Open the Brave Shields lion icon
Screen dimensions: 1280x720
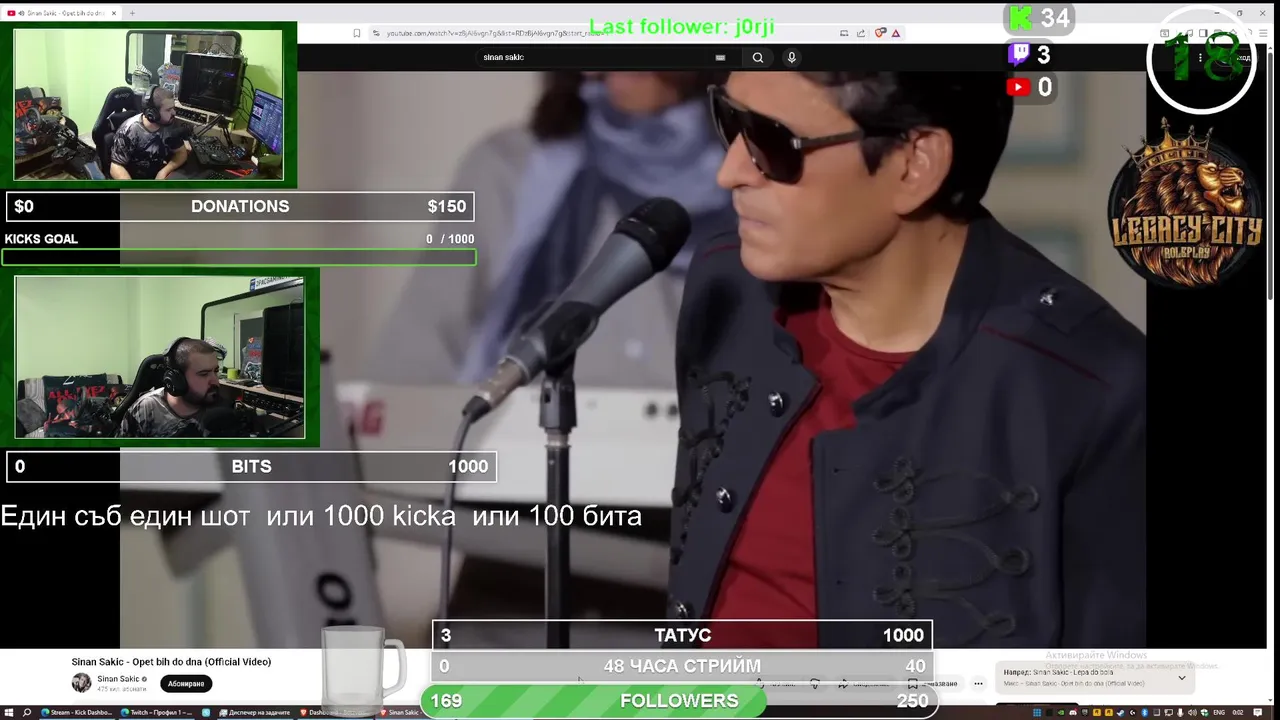point(880,33)
